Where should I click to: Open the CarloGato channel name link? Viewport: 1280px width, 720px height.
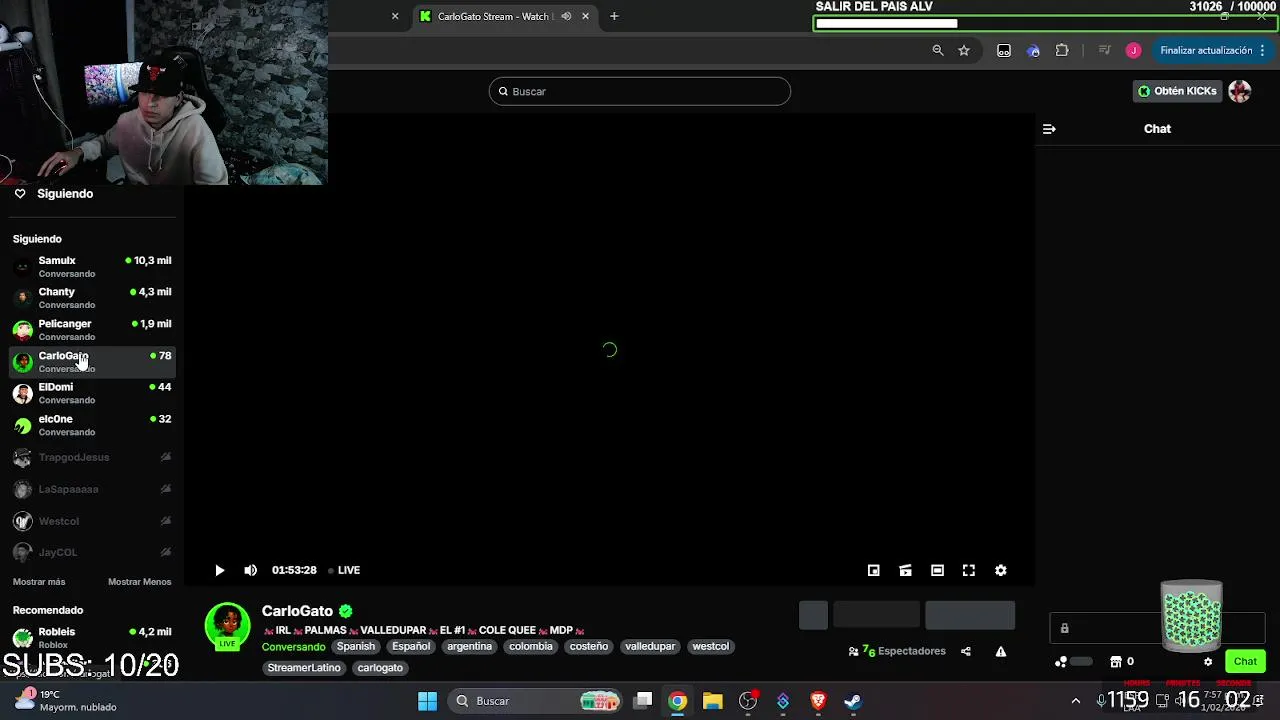point(297,611)
